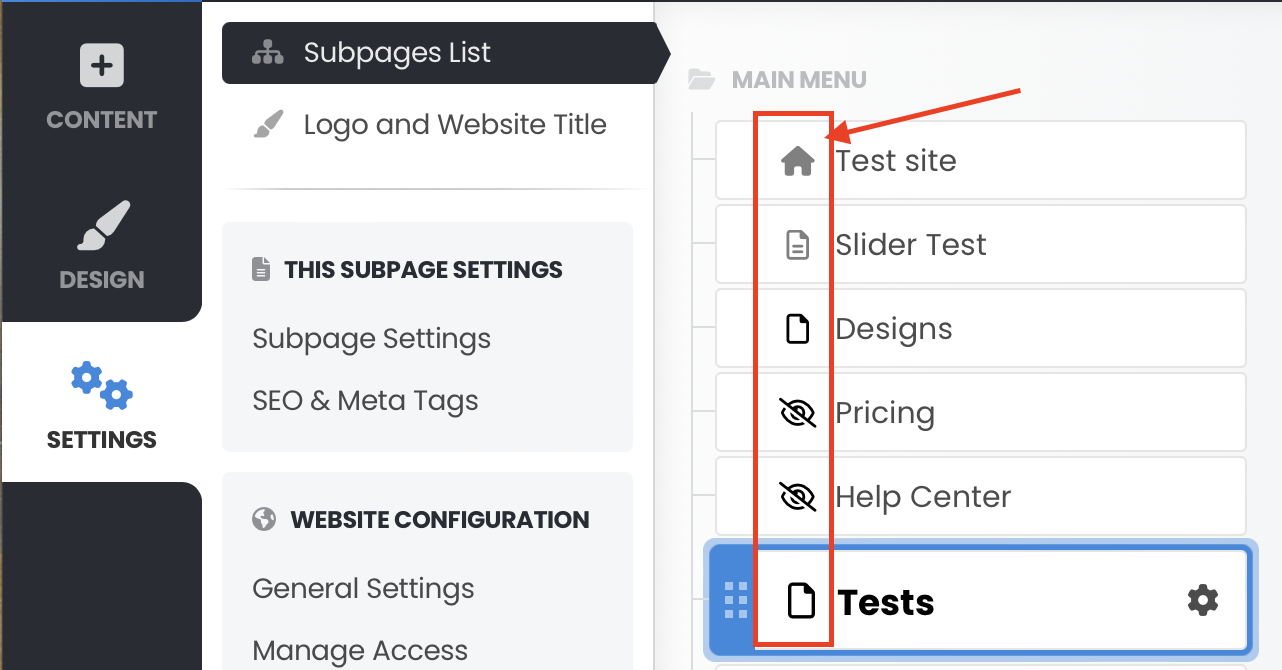Select the Pricing page in the list
The width and height of the screenshot is (1282, 670).
pos(981,413)
